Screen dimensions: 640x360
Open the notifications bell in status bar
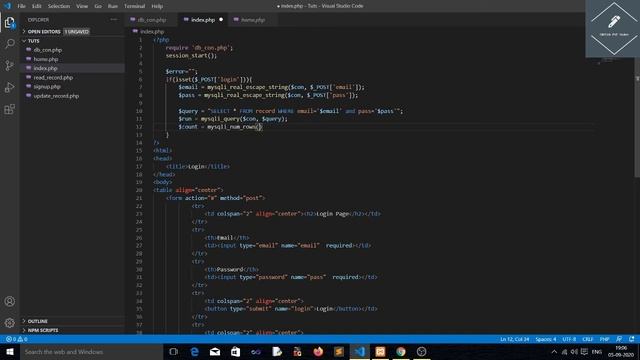(x=631, y=339)
